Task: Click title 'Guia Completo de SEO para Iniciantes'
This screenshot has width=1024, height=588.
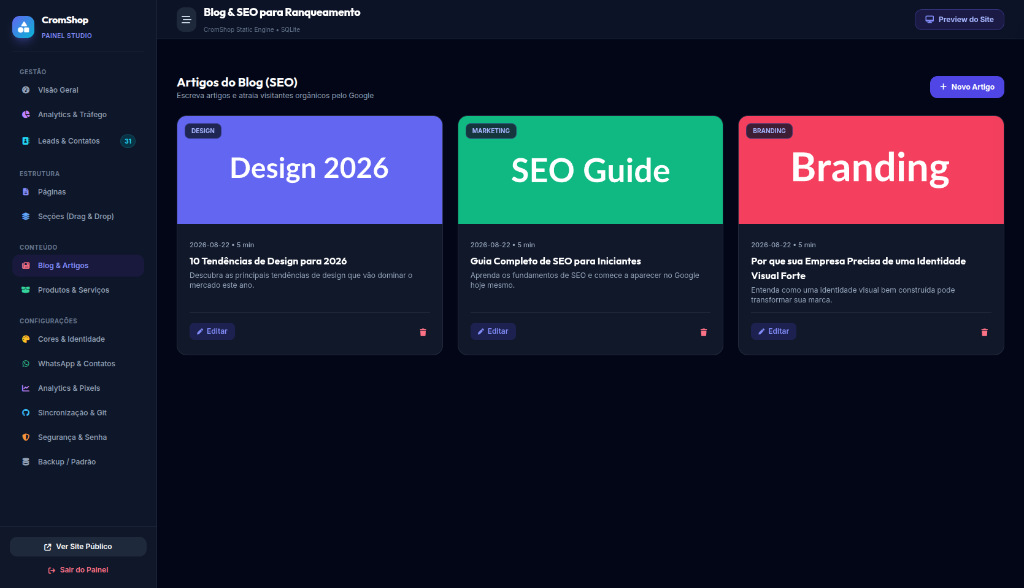Action: [556, 261]
